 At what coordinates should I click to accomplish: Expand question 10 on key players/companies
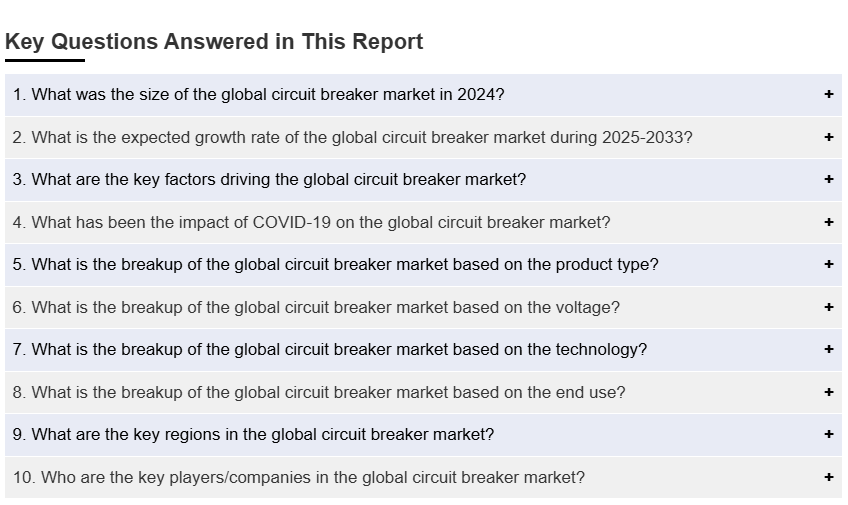[299, 477]
